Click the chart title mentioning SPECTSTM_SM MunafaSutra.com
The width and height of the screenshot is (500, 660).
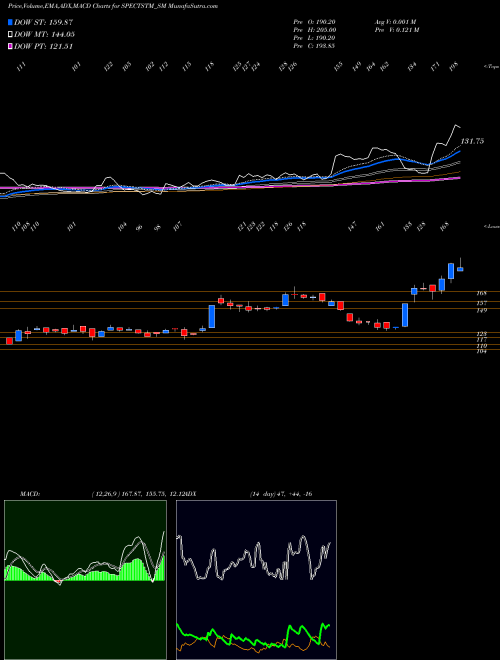(x=113, y=6)
